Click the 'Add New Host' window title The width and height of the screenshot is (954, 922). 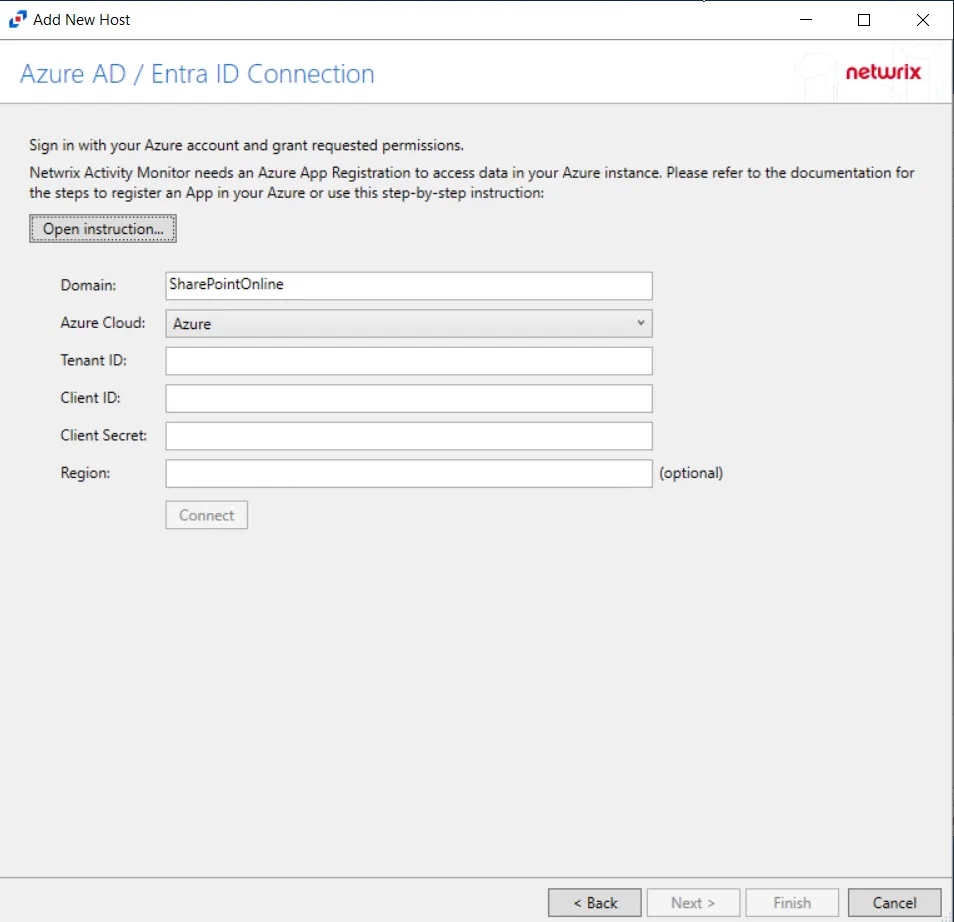click(82, 19)
